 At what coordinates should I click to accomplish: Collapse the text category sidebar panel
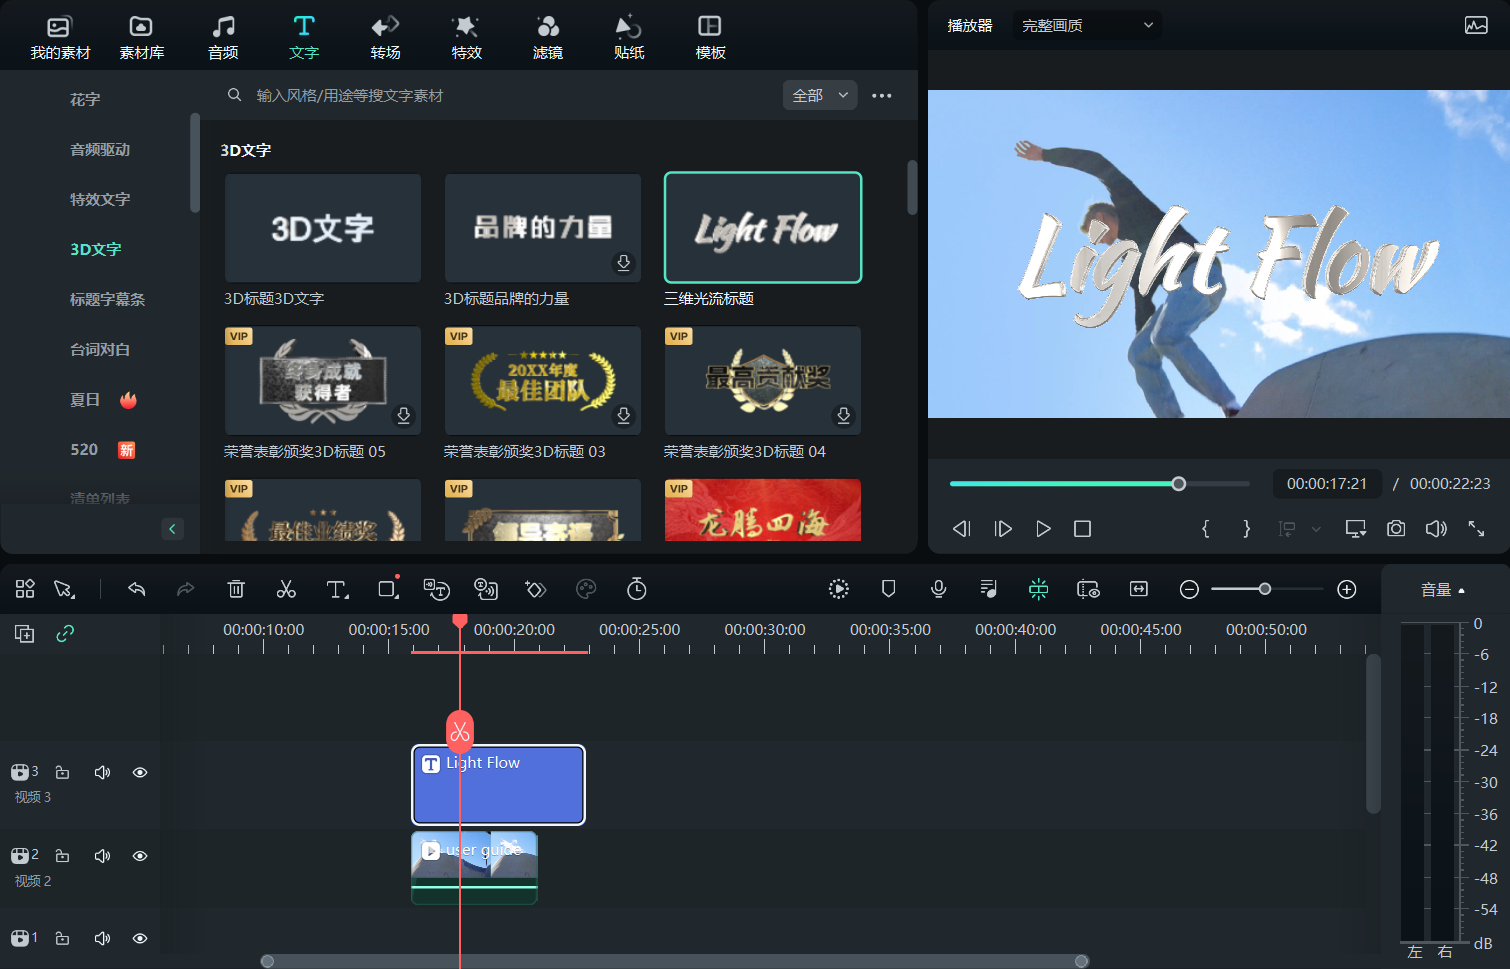point(172,528)
